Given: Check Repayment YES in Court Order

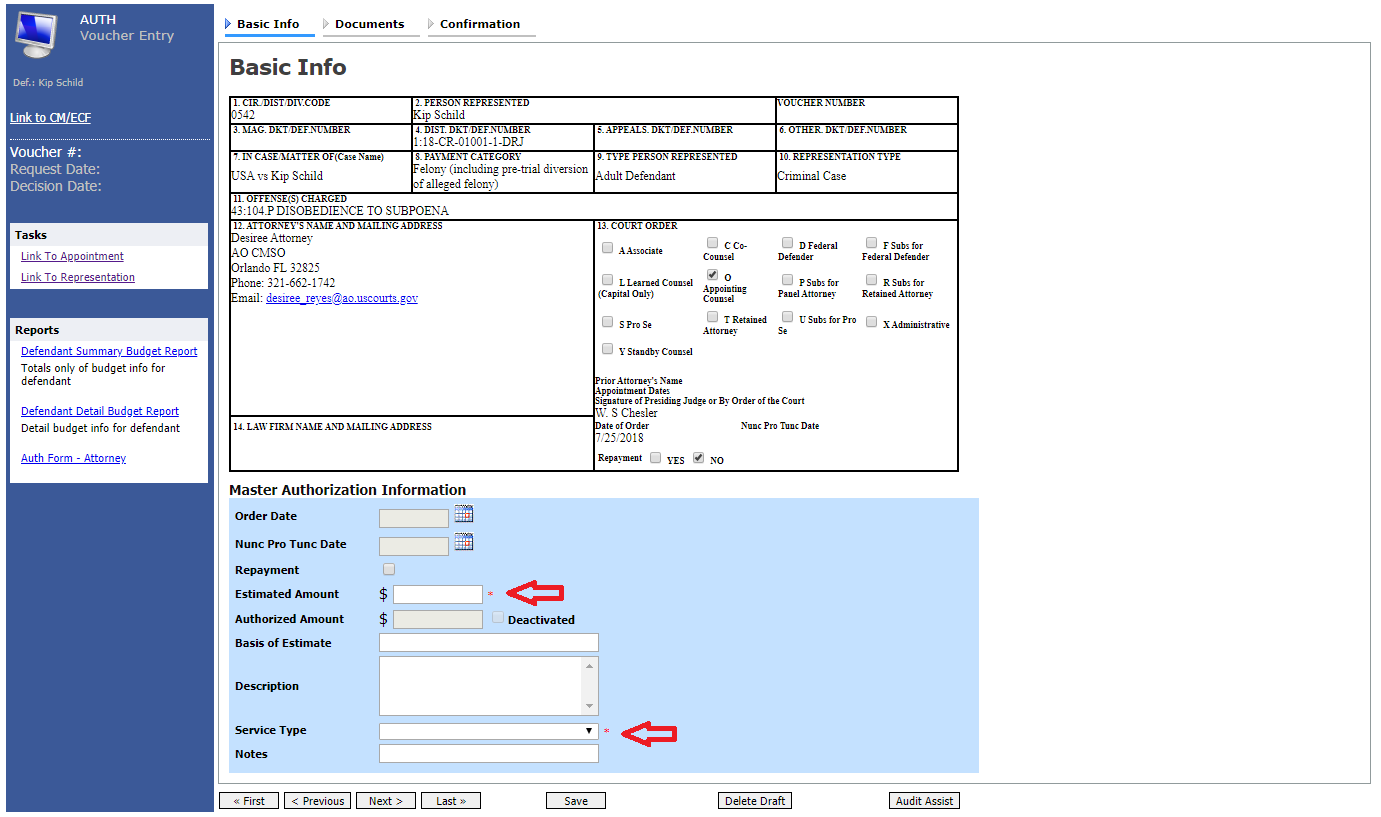Looking at the screenshot, I should point(656,458).
